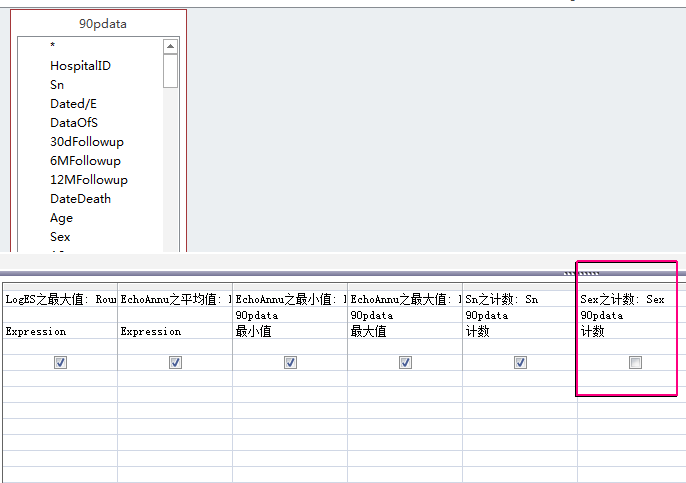This screenshot has height=483, width=686.
Task: Click table cell 90pdata under Sn之计数
Action: 520,315
